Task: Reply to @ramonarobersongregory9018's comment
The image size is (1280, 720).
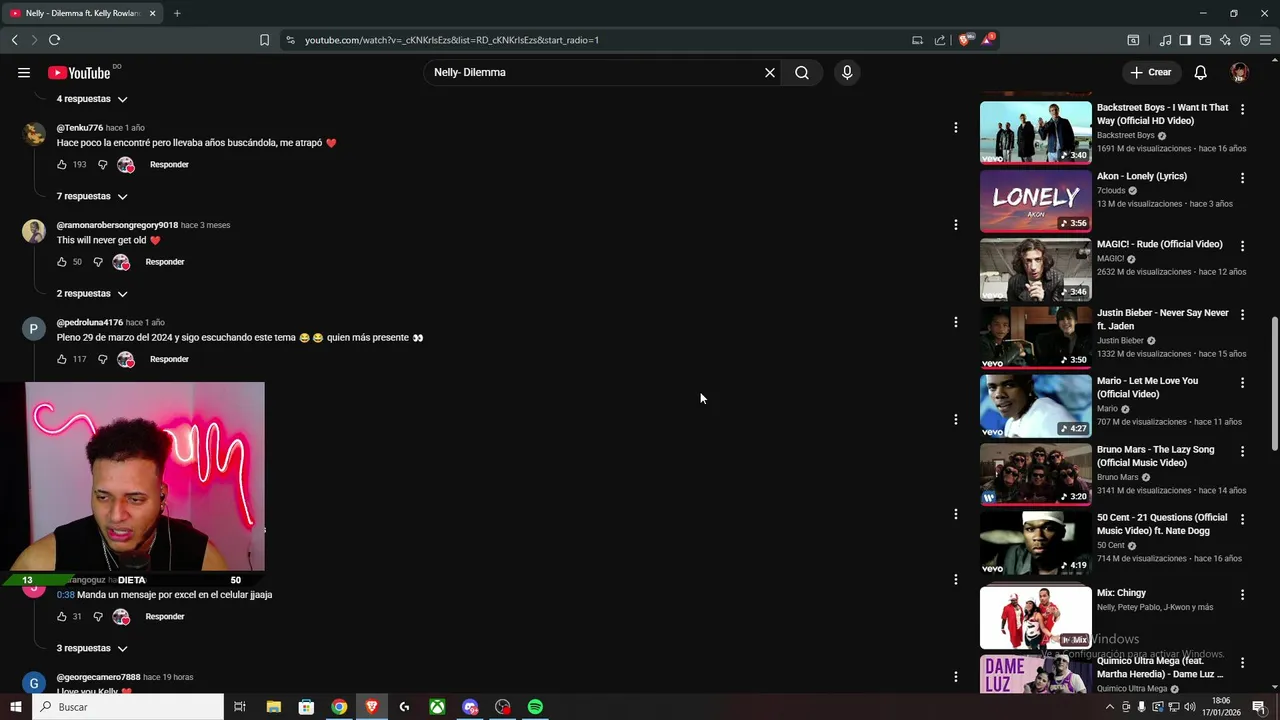Action: tap(165, 262)
